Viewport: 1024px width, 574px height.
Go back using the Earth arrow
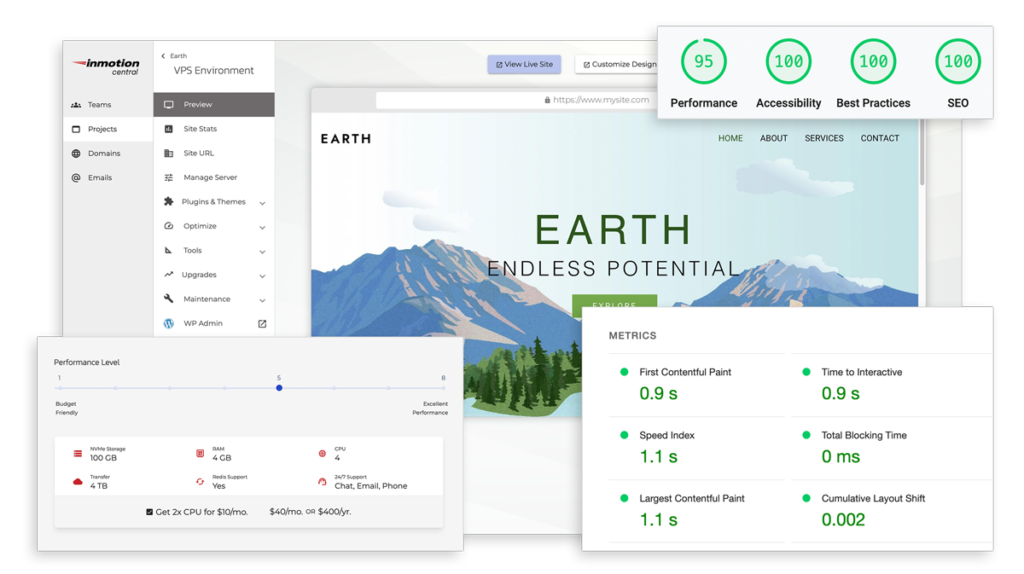[163, 56]
